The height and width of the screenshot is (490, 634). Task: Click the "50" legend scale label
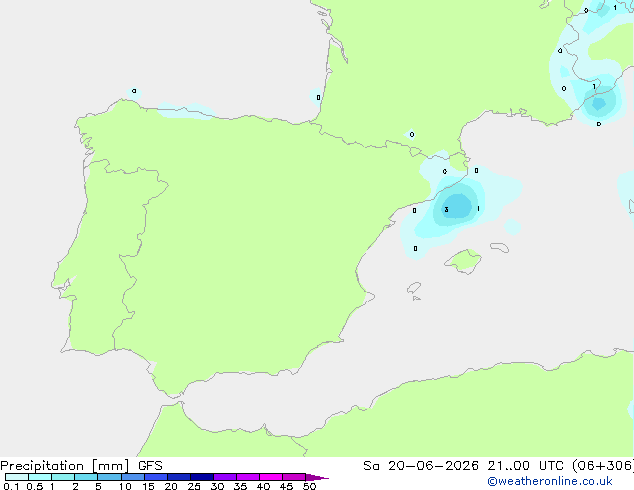click(x=309, y=486)
